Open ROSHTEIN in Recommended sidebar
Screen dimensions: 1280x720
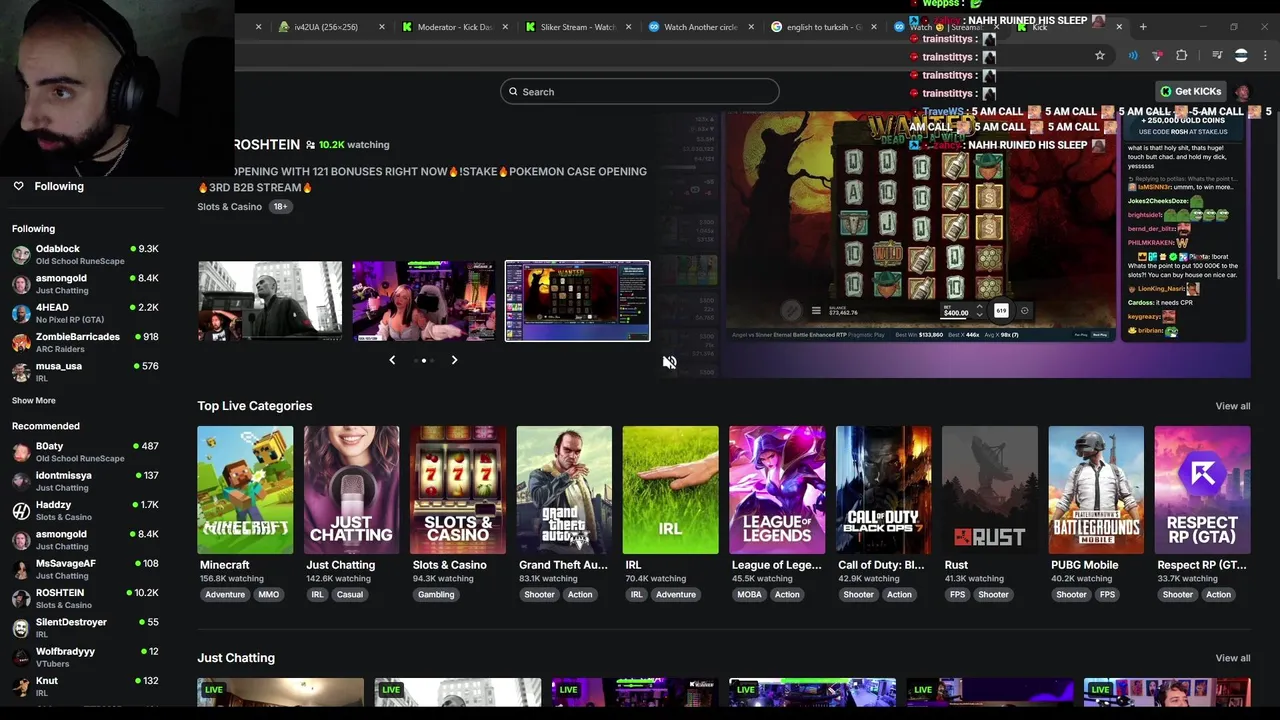click(85, 598)
